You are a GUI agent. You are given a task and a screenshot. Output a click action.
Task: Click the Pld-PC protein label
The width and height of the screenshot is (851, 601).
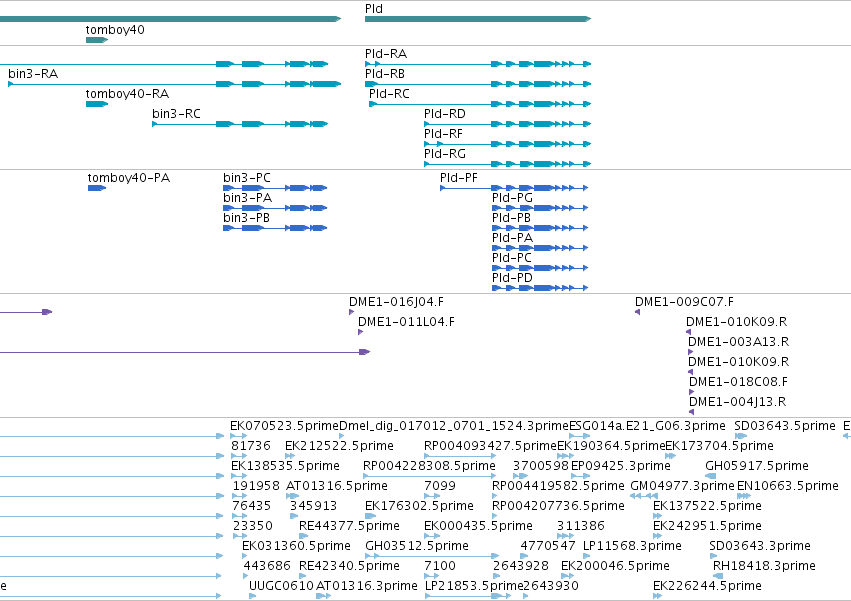[x=512, y=258]
